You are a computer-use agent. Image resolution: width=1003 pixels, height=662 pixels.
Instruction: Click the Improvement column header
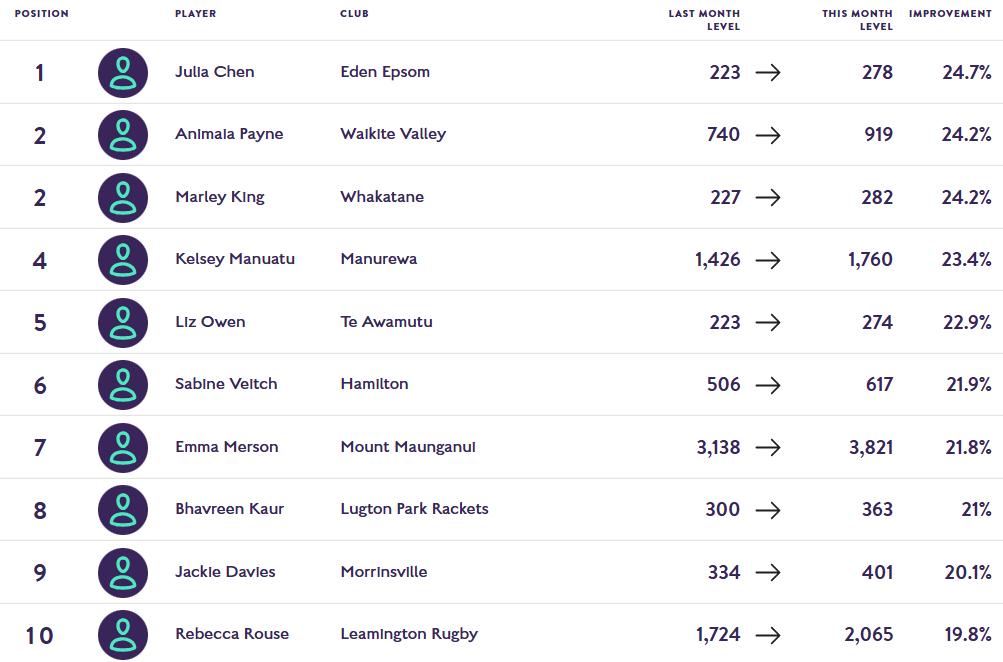tap(949, 14)
